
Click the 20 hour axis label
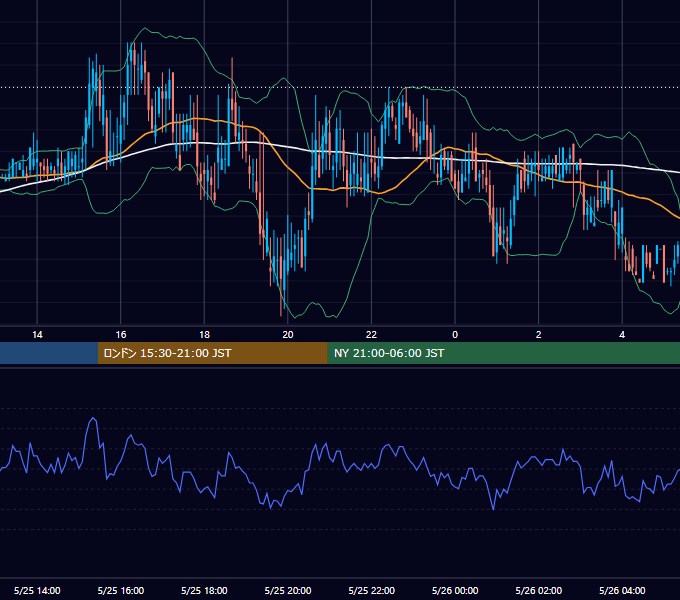point(288,335)
